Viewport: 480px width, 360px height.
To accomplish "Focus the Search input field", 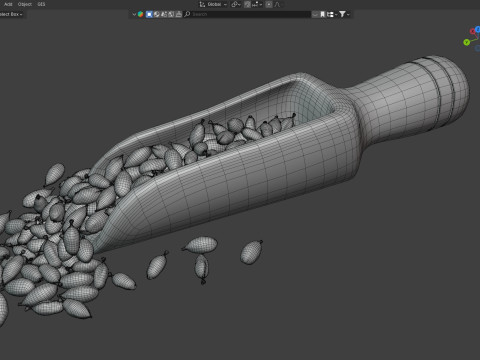I will (250, 14).
